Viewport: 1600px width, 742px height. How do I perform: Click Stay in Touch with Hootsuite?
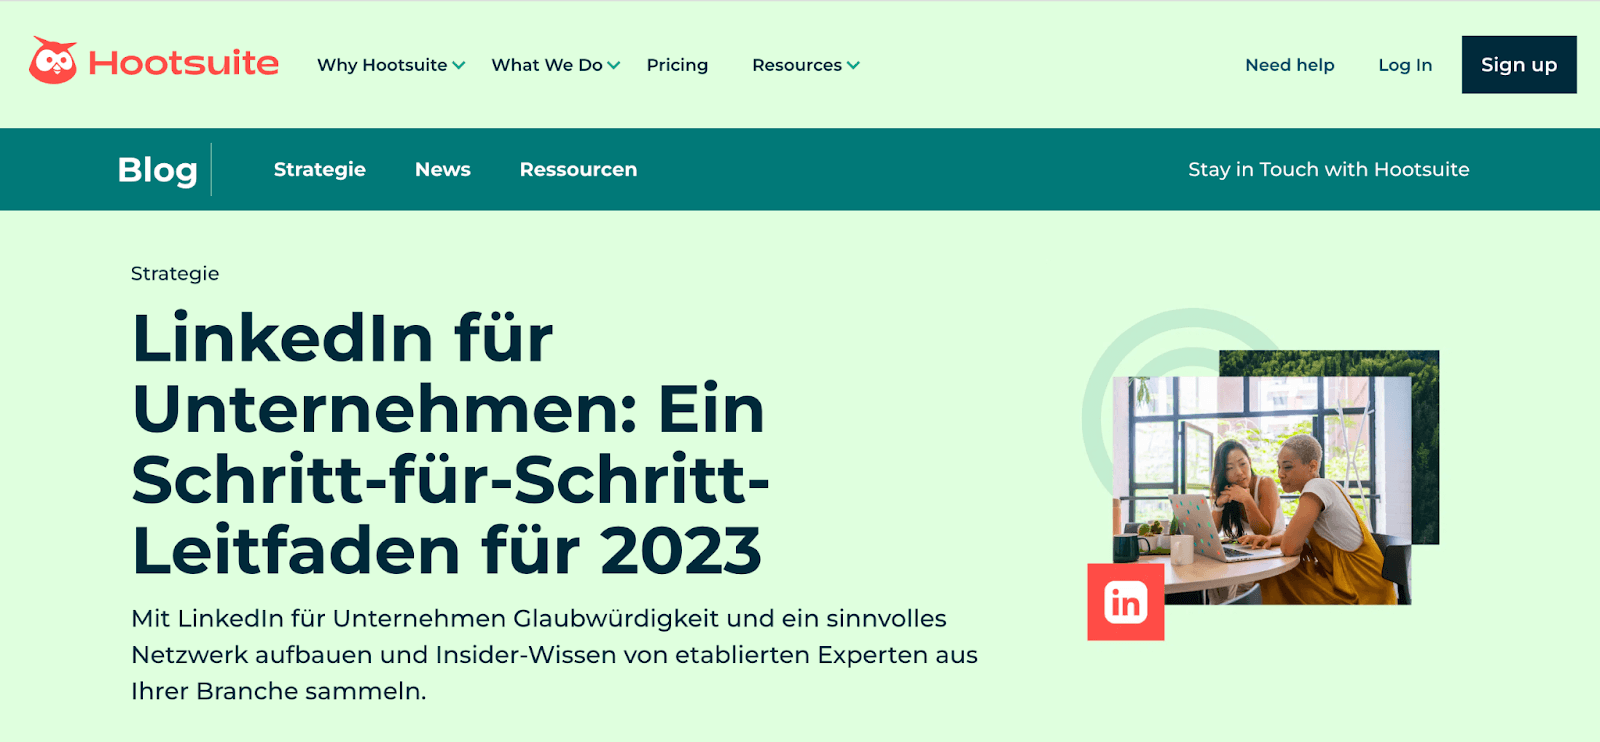coord(1329,169)
